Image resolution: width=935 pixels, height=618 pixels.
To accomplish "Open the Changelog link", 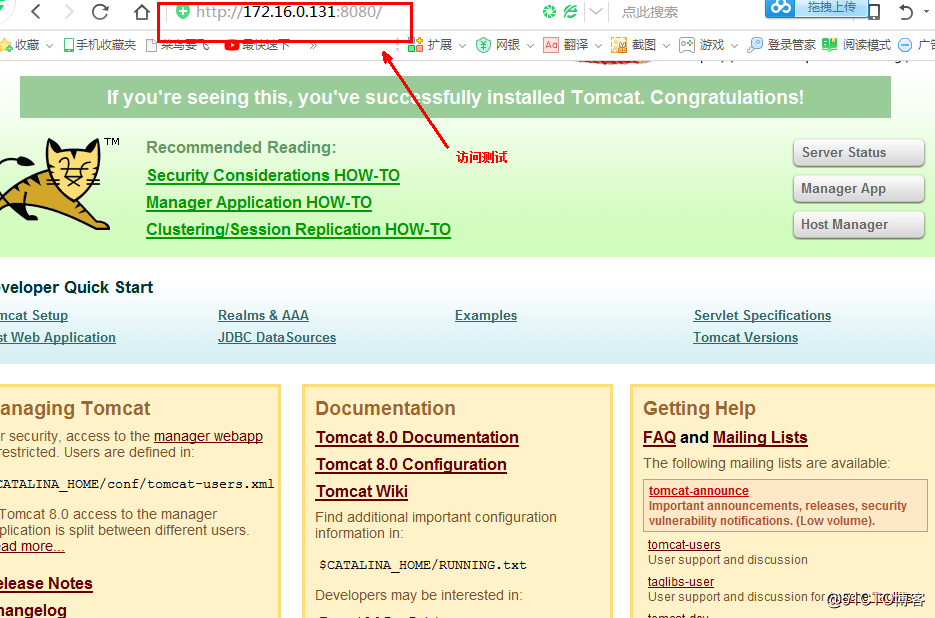I will (x=33, y=610).
